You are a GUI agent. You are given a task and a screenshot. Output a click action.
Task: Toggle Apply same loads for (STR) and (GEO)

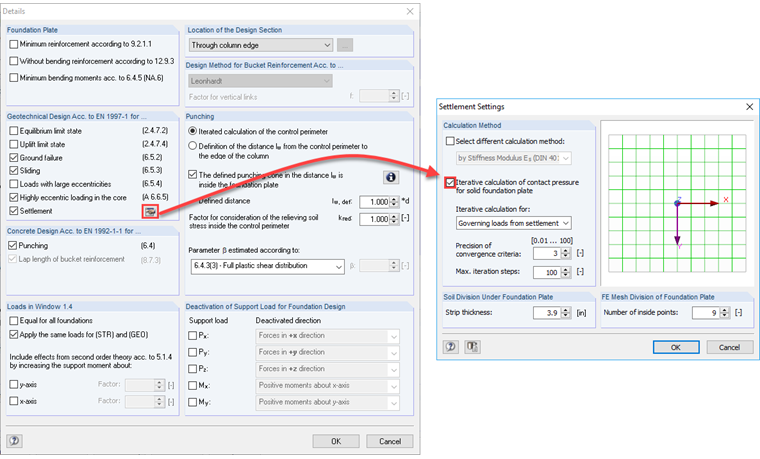pos(14,334)
